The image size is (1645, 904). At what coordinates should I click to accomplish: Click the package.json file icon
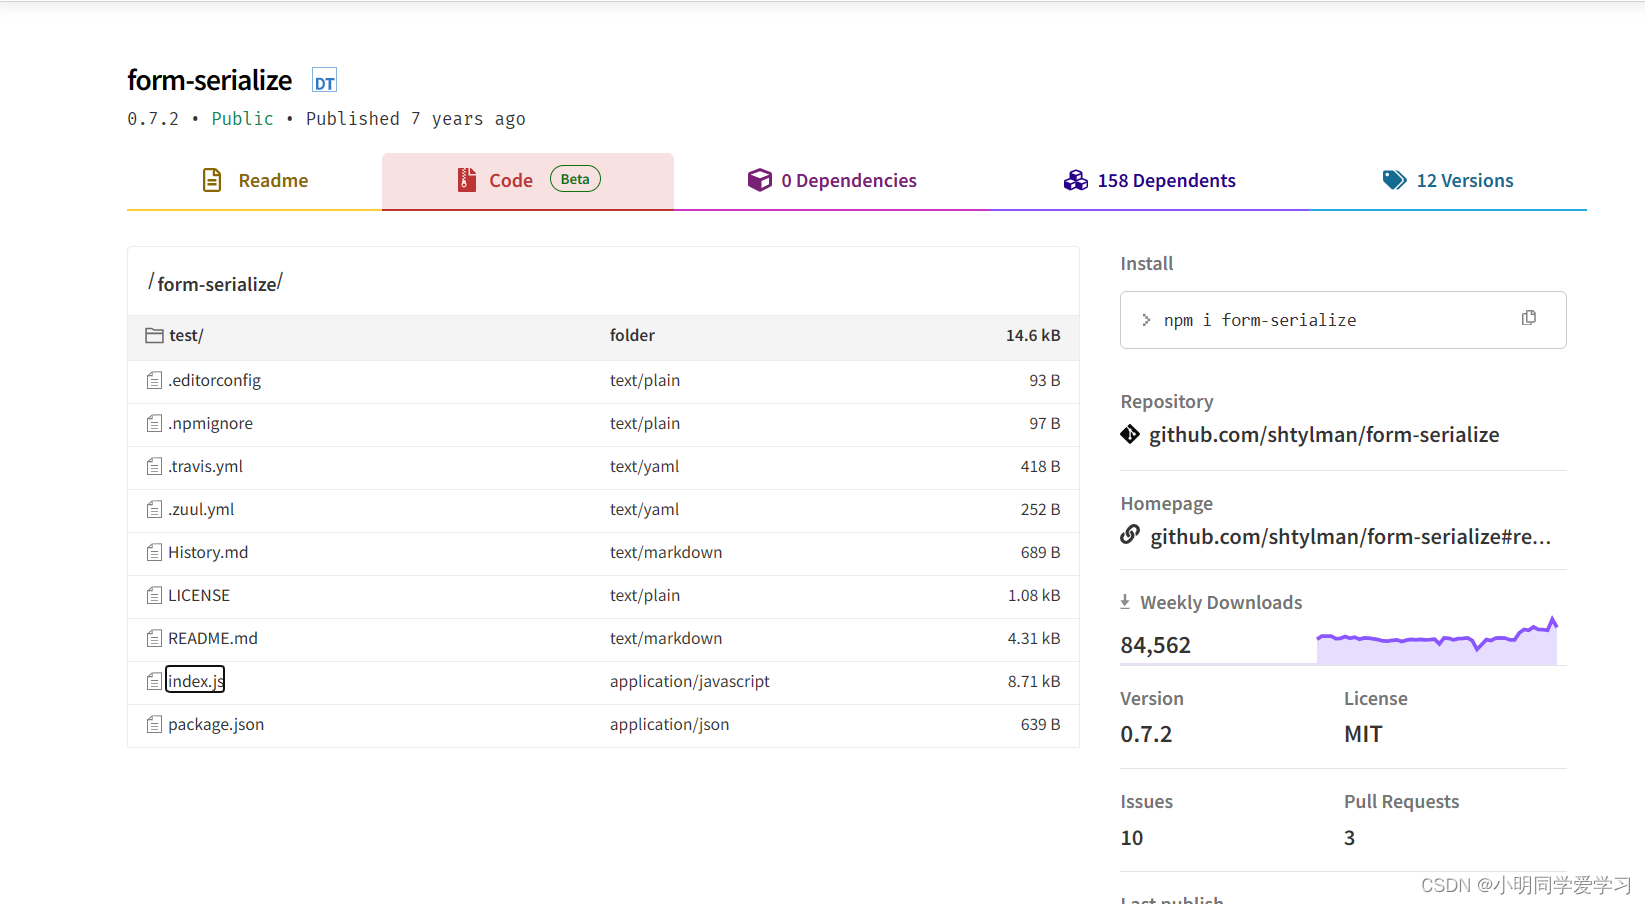tap(154, 725)
